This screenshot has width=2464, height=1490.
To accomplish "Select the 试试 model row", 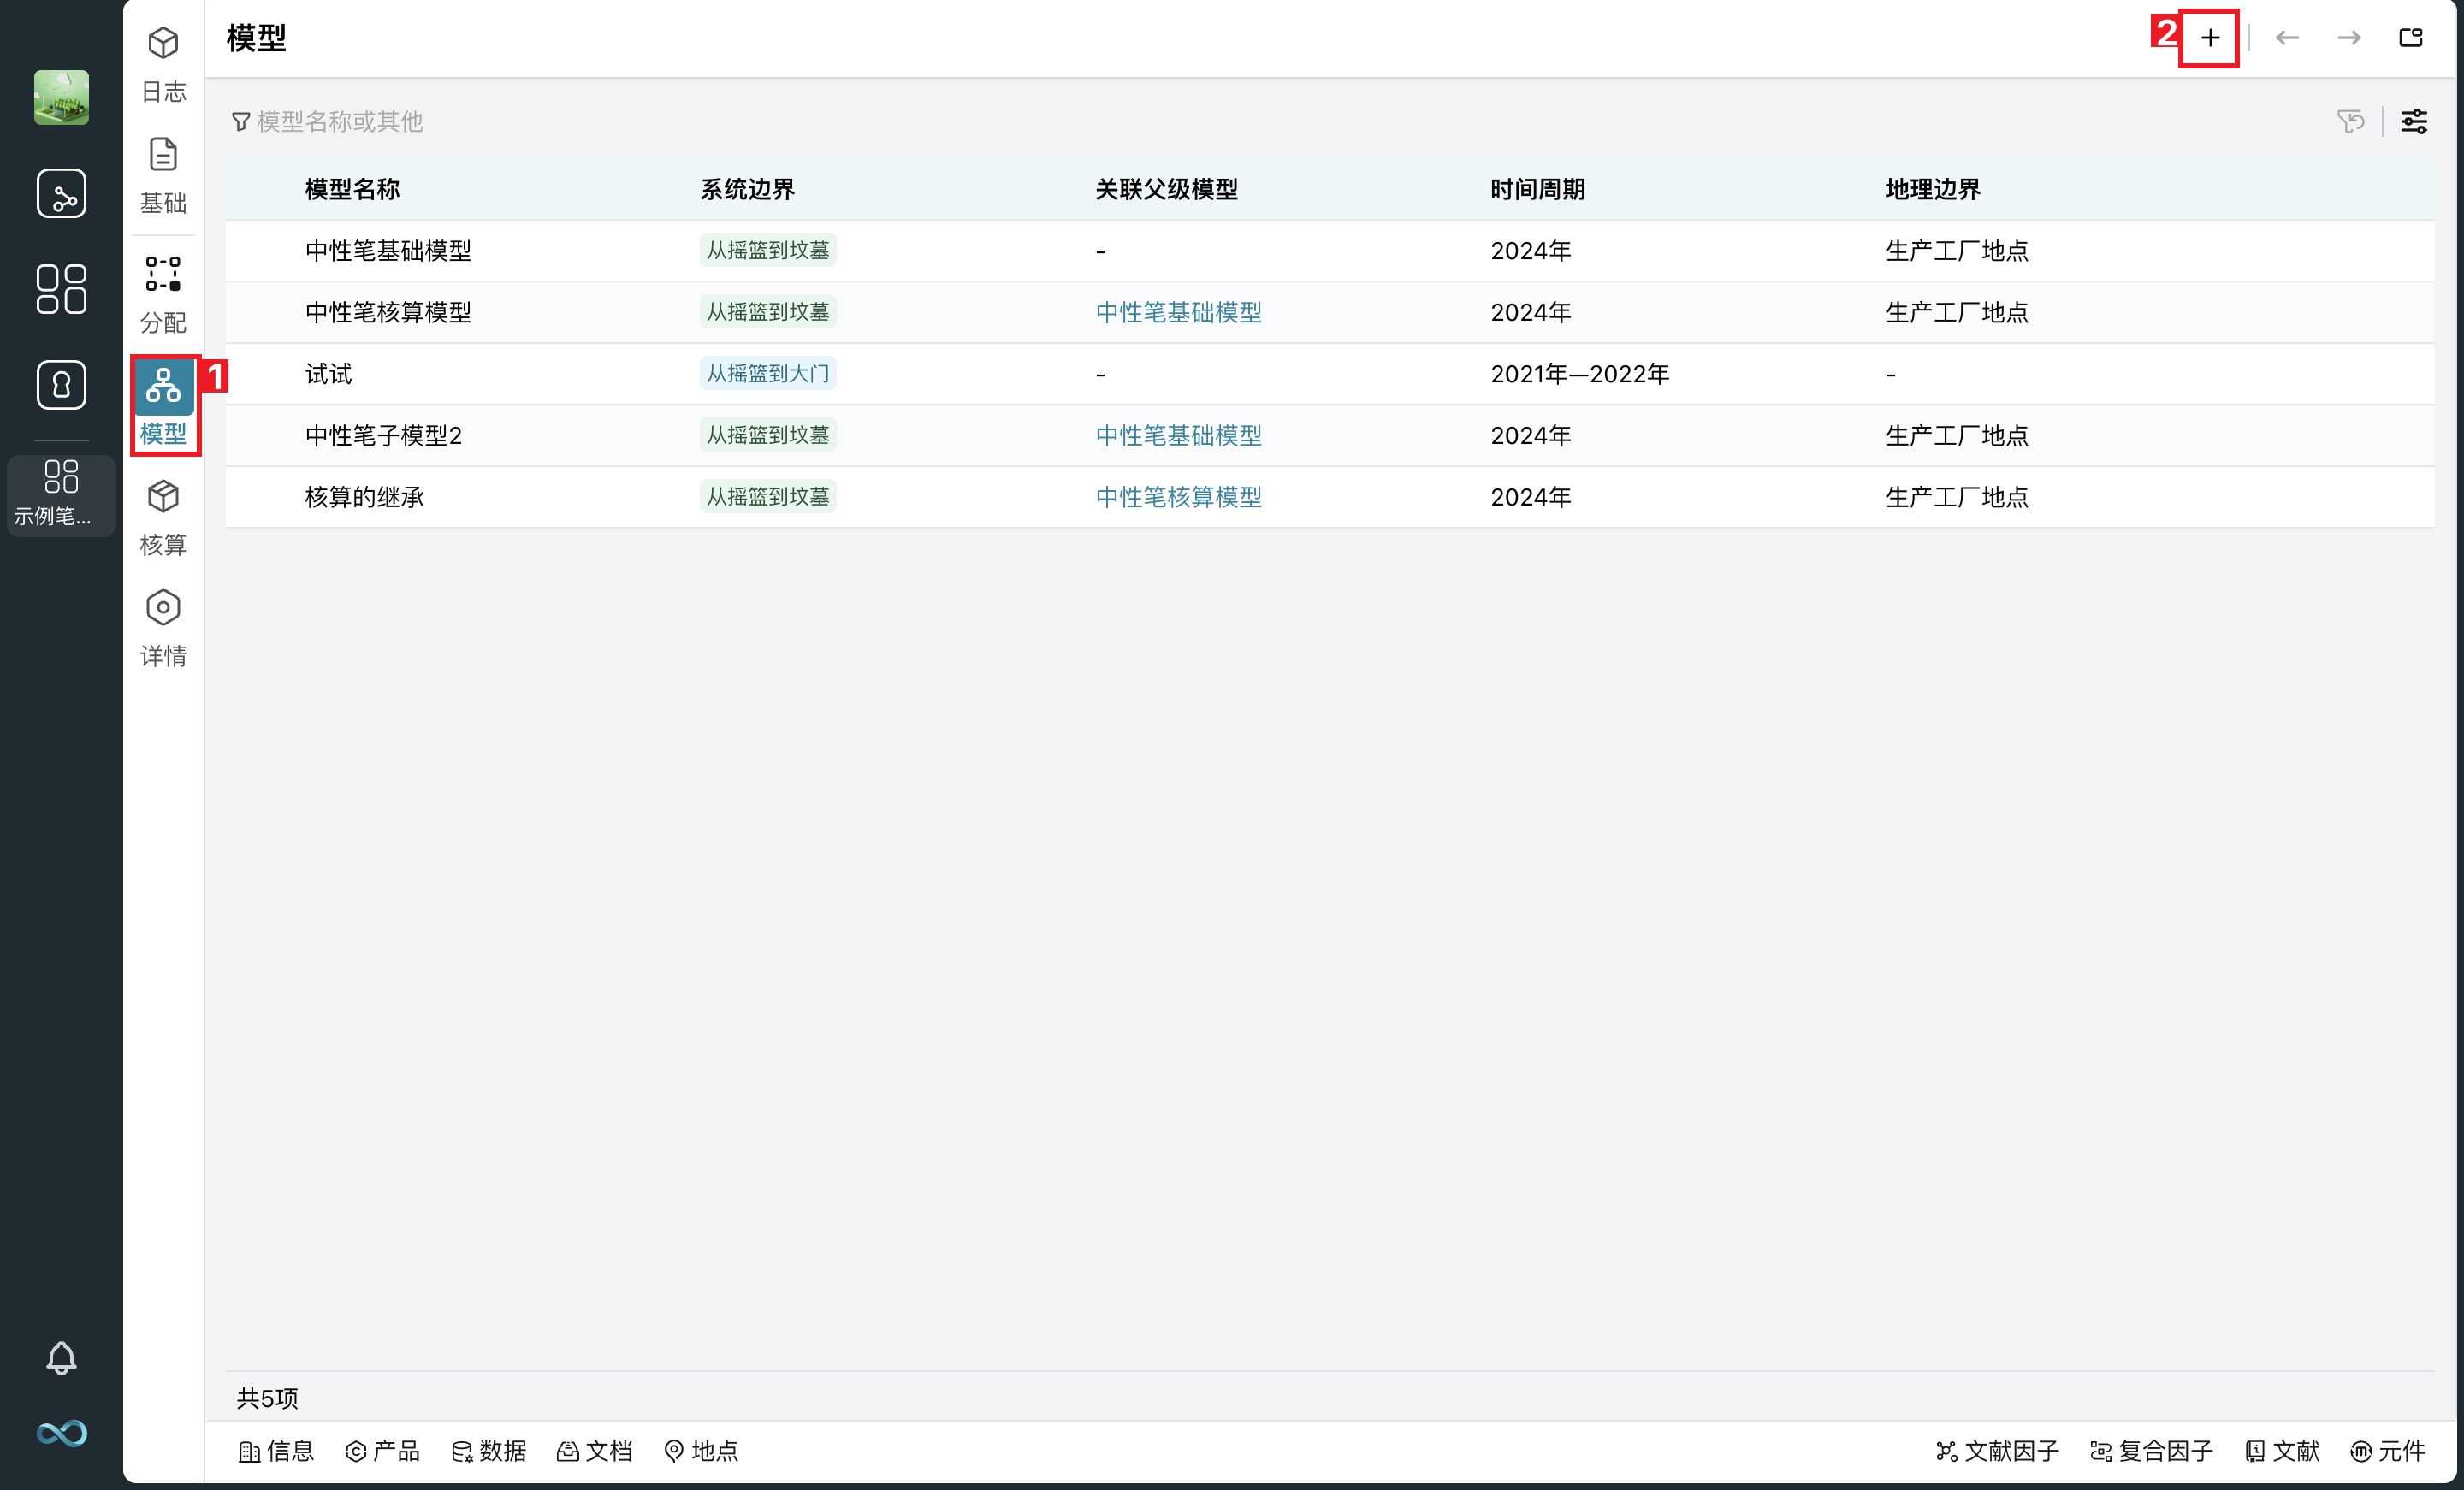I will click(329, 374).
